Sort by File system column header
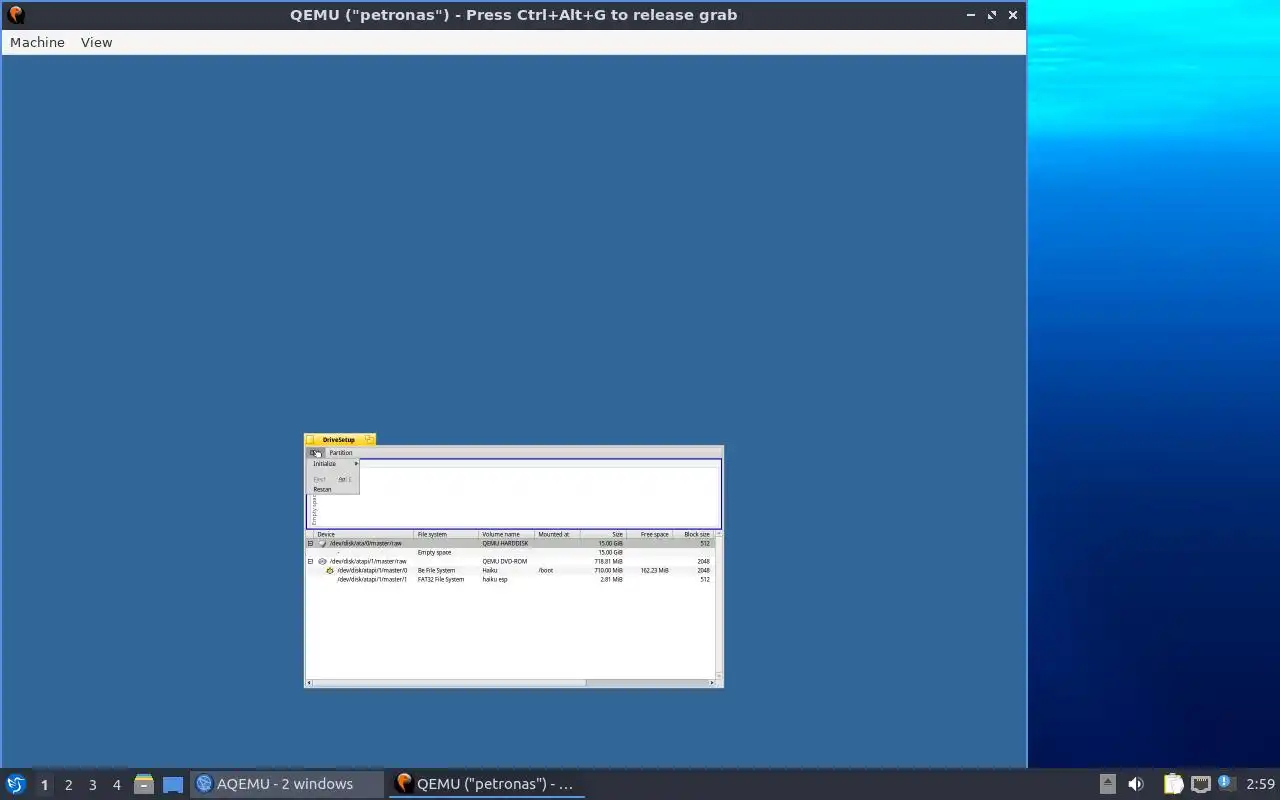This screenshot has width=1280, height=800. tap(446, 534)
